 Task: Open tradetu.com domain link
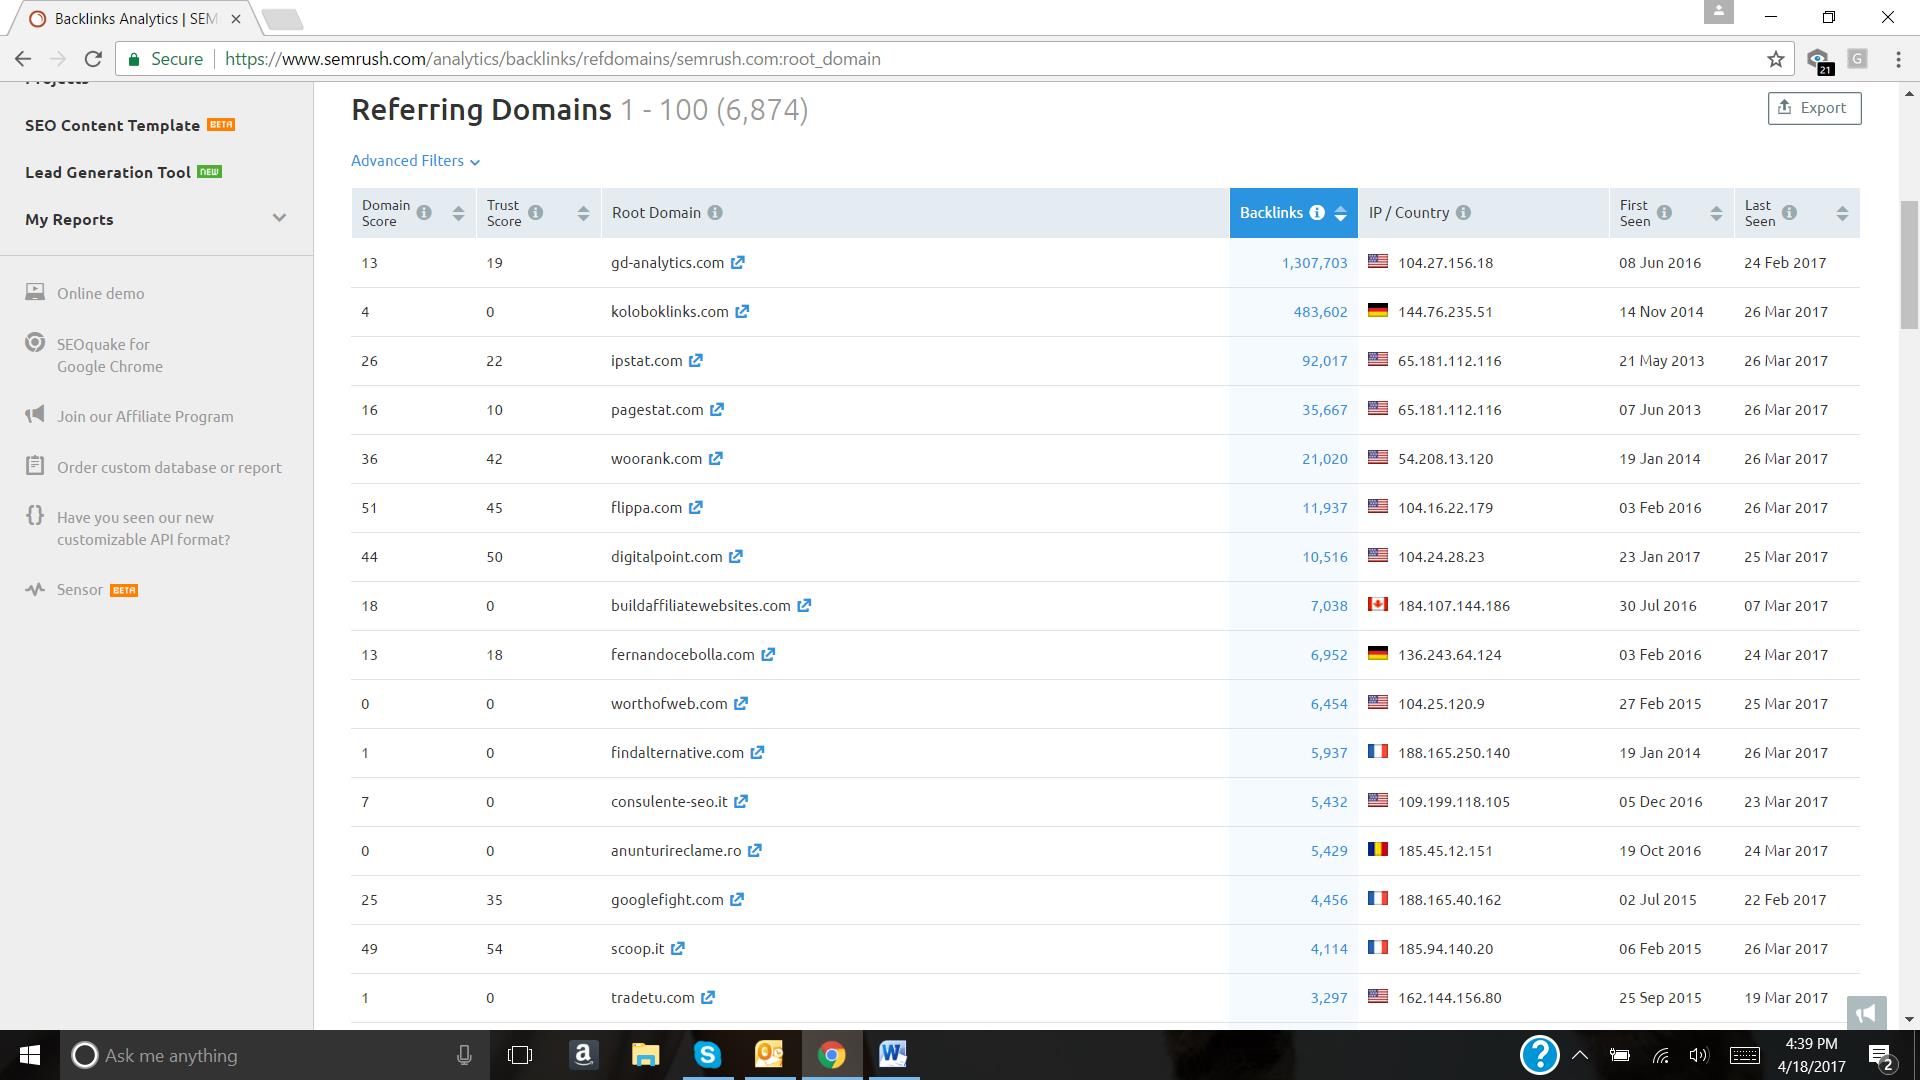coord(652,997)
